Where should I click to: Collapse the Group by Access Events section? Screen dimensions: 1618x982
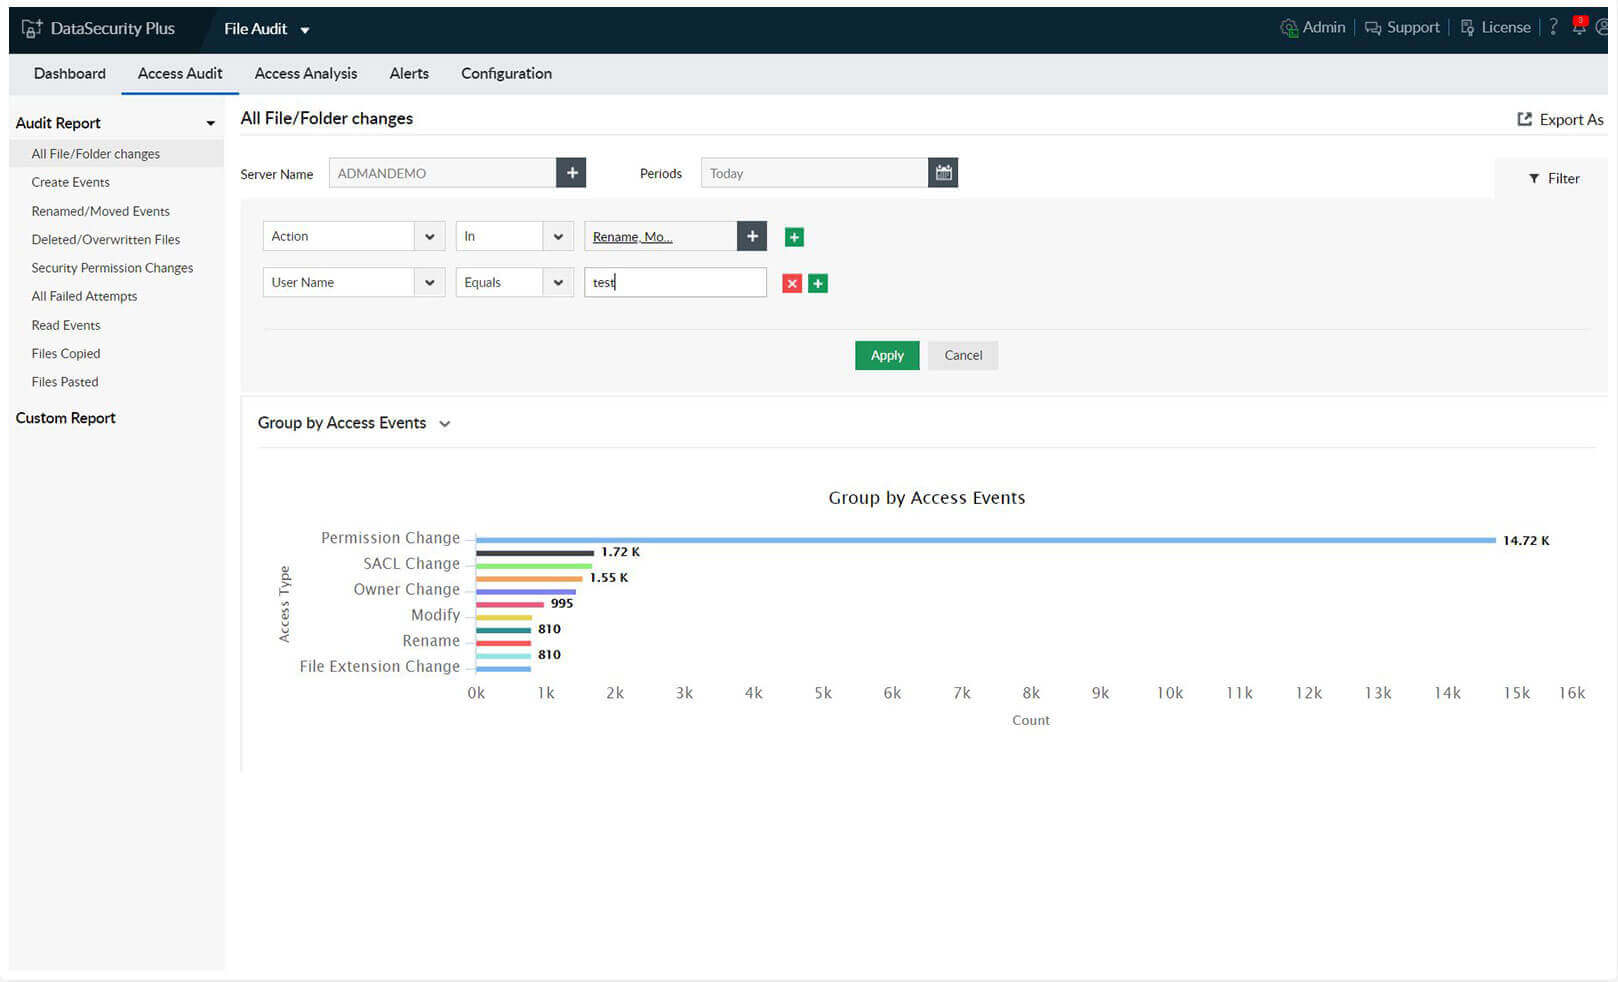[444, 423]
